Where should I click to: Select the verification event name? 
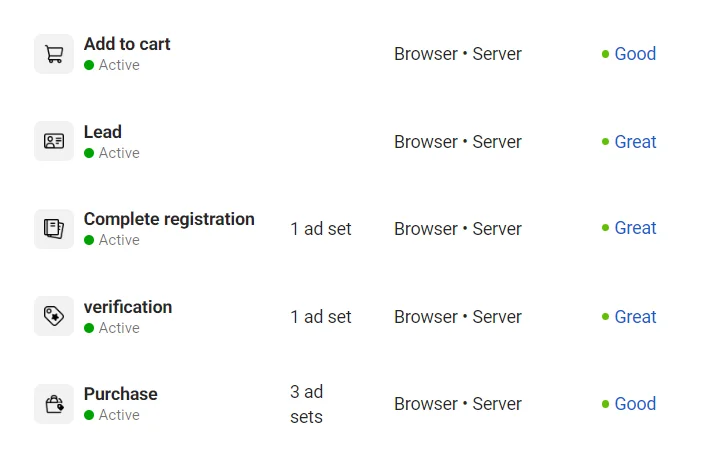click(128, 307)
